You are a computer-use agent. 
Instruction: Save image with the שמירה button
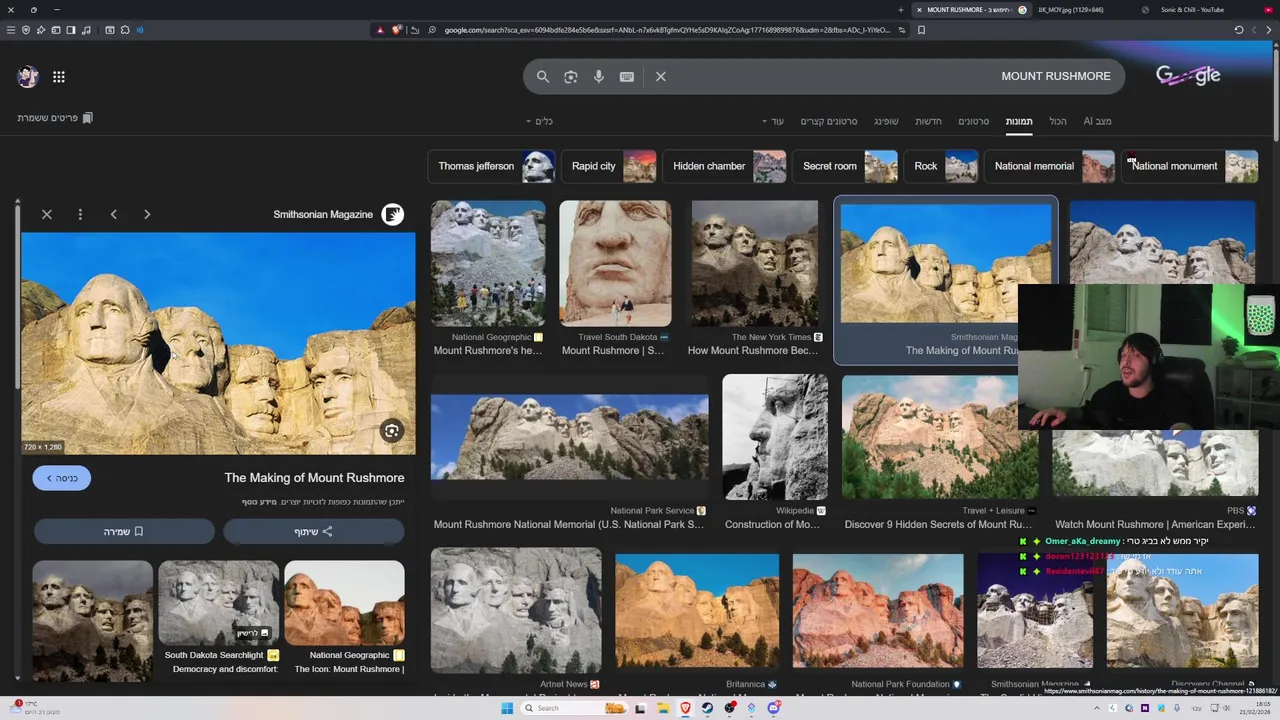(124, 531)
